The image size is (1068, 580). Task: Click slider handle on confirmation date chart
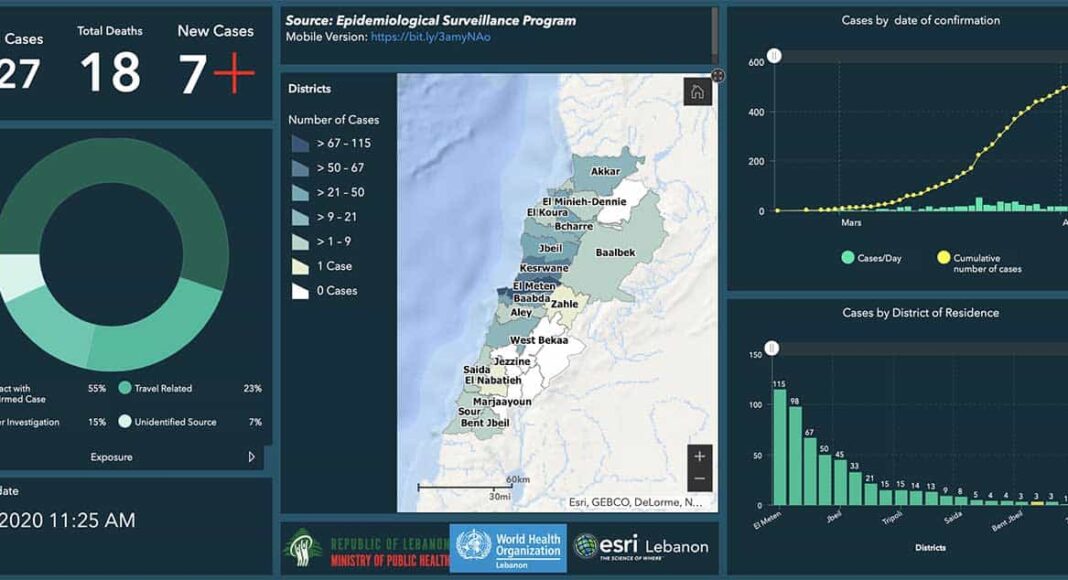[x=773, y=55]
